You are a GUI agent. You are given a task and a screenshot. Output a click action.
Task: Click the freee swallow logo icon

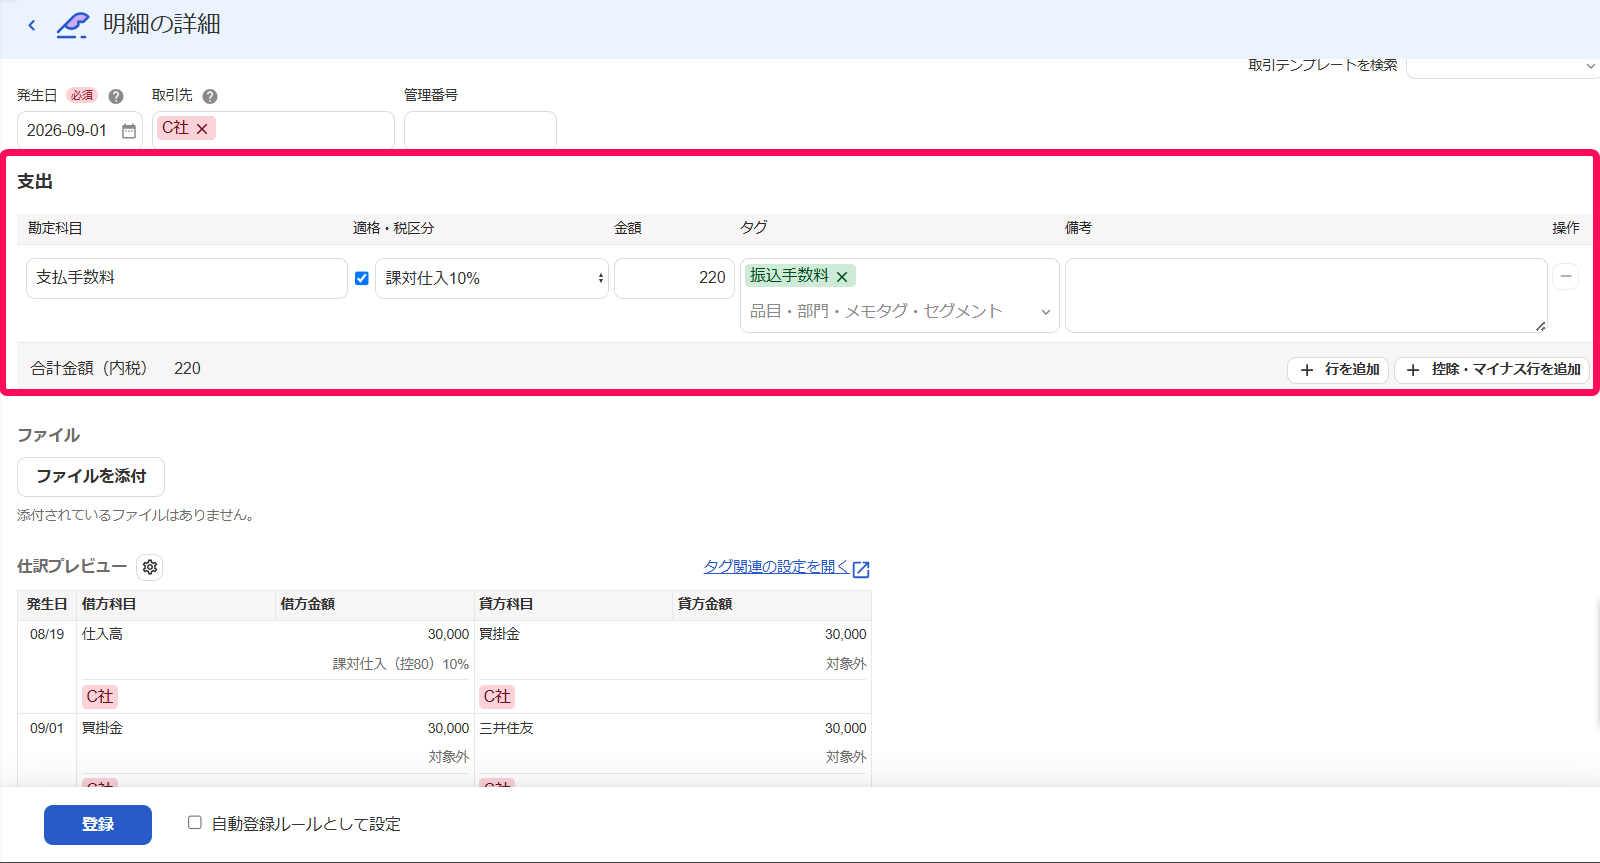coord(72,25)
